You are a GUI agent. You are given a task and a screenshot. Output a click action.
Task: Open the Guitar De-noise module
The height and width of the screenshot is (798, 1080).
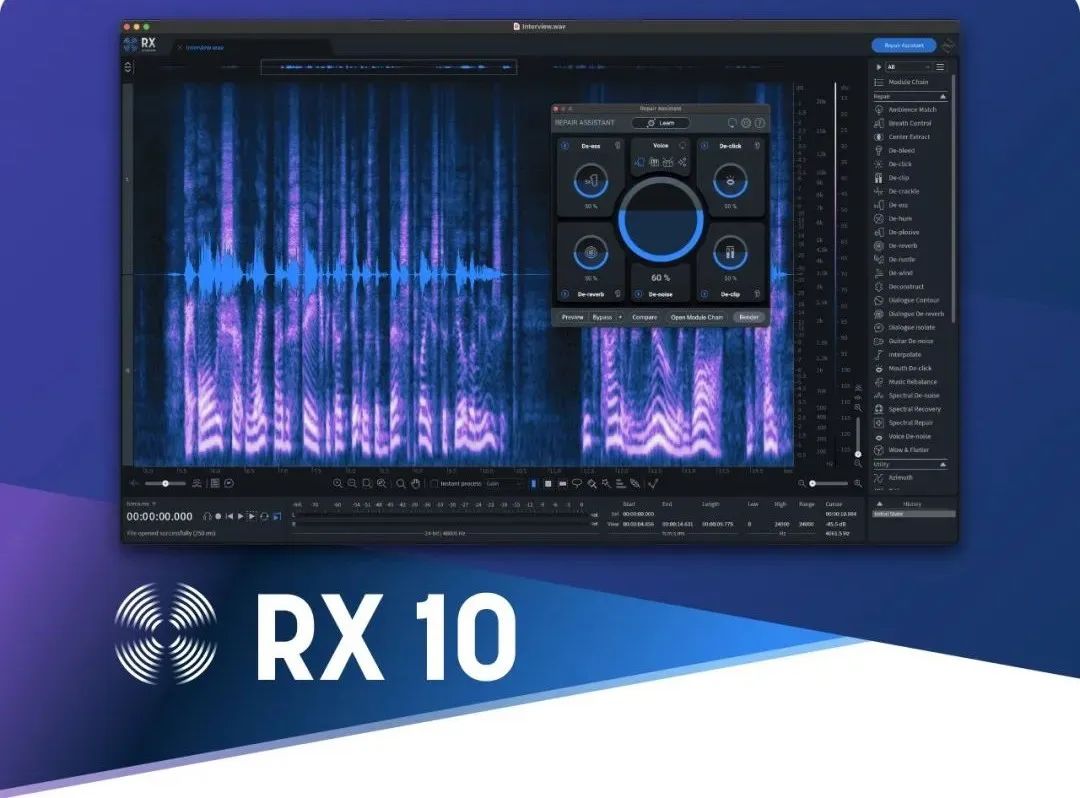(x=904, y=342)
